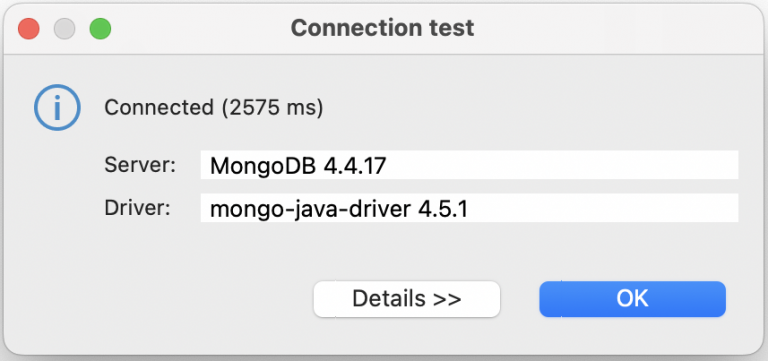Close the Connection test dialog with red button
Screen dimensions: 768x361
tap(28, 29)
